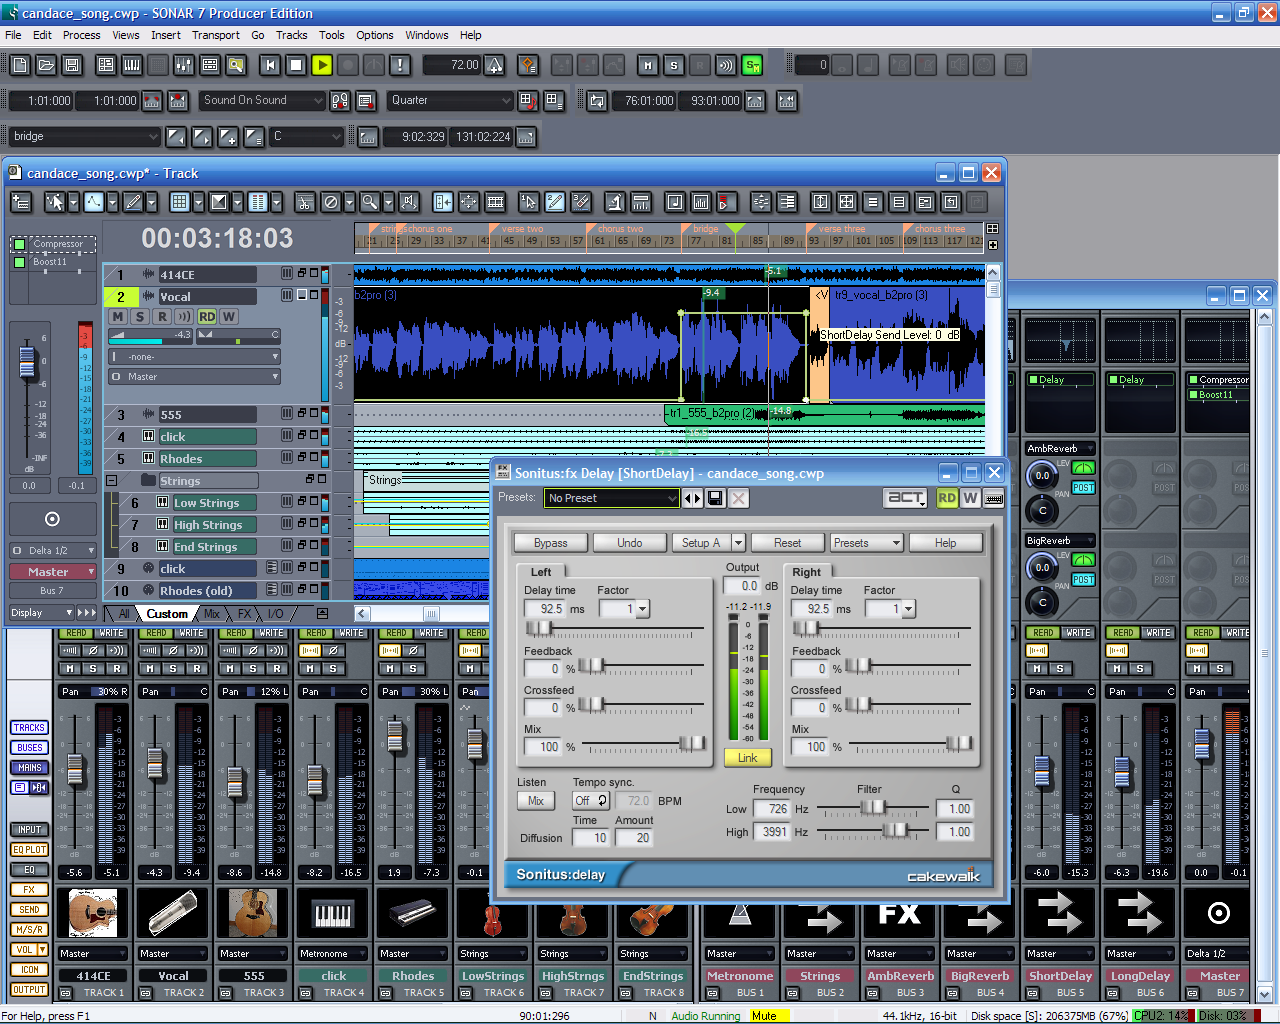Adjust the Right Mix slider handle

point(958,743)
